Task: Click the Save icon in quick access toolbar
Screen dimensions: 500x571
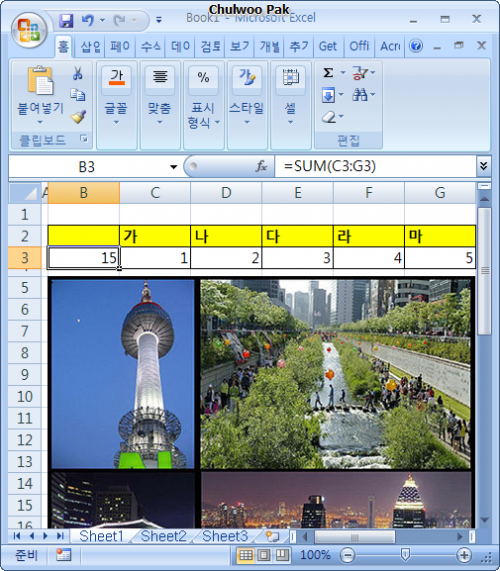Action: click(66, 20)
